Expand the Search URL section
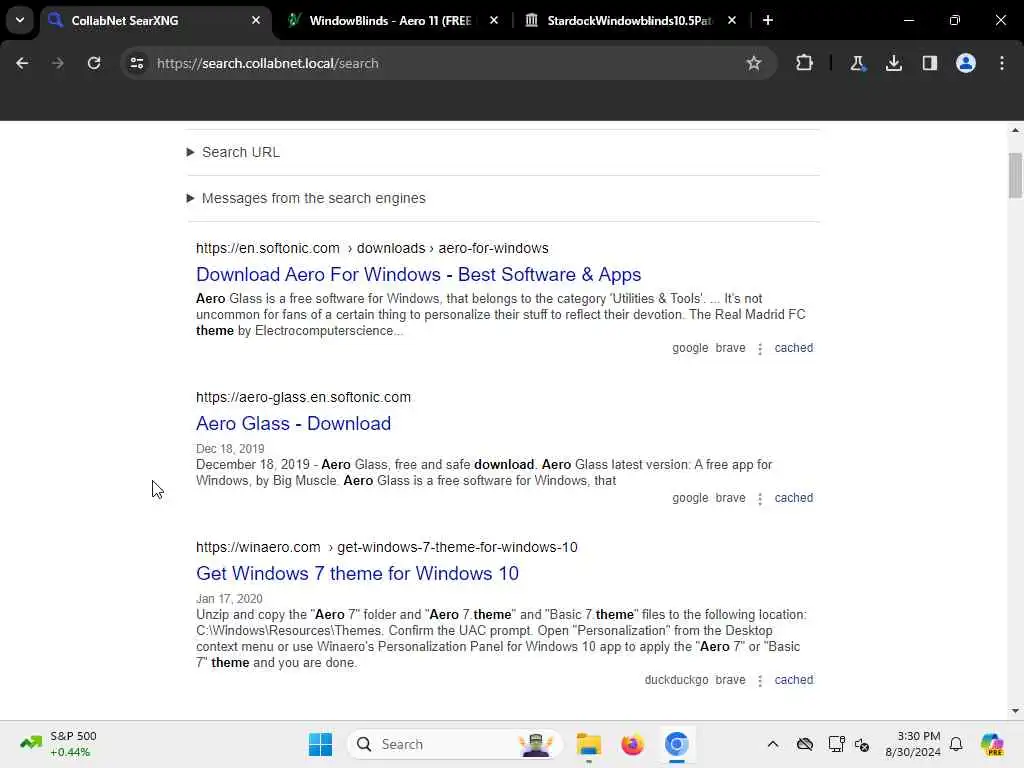 pos(233,152)
